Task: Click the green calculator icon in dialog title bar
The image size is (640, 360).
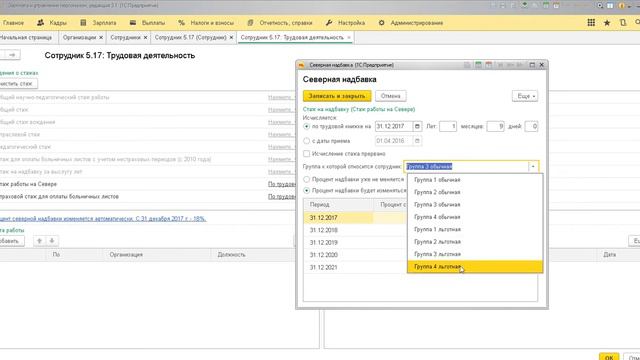Action: tap(478, 65)
